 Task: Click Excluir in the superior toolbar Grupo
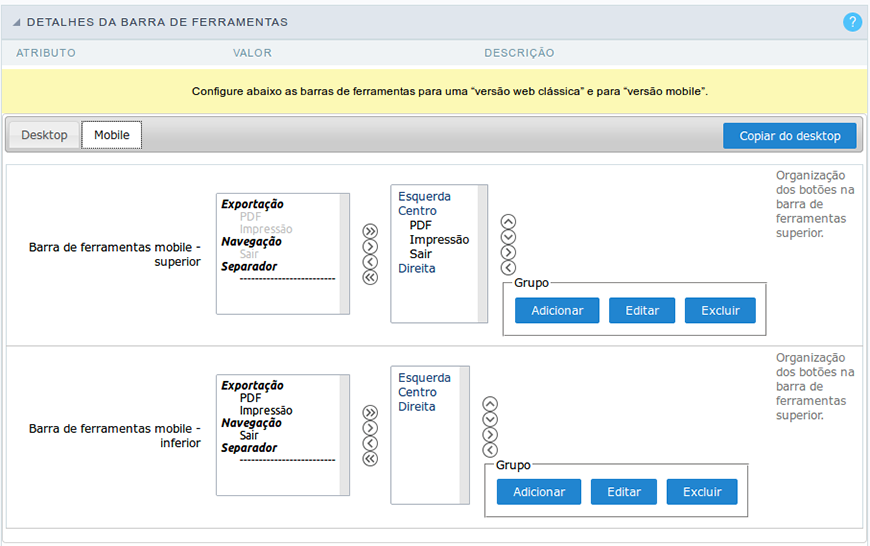pos(720,310)
